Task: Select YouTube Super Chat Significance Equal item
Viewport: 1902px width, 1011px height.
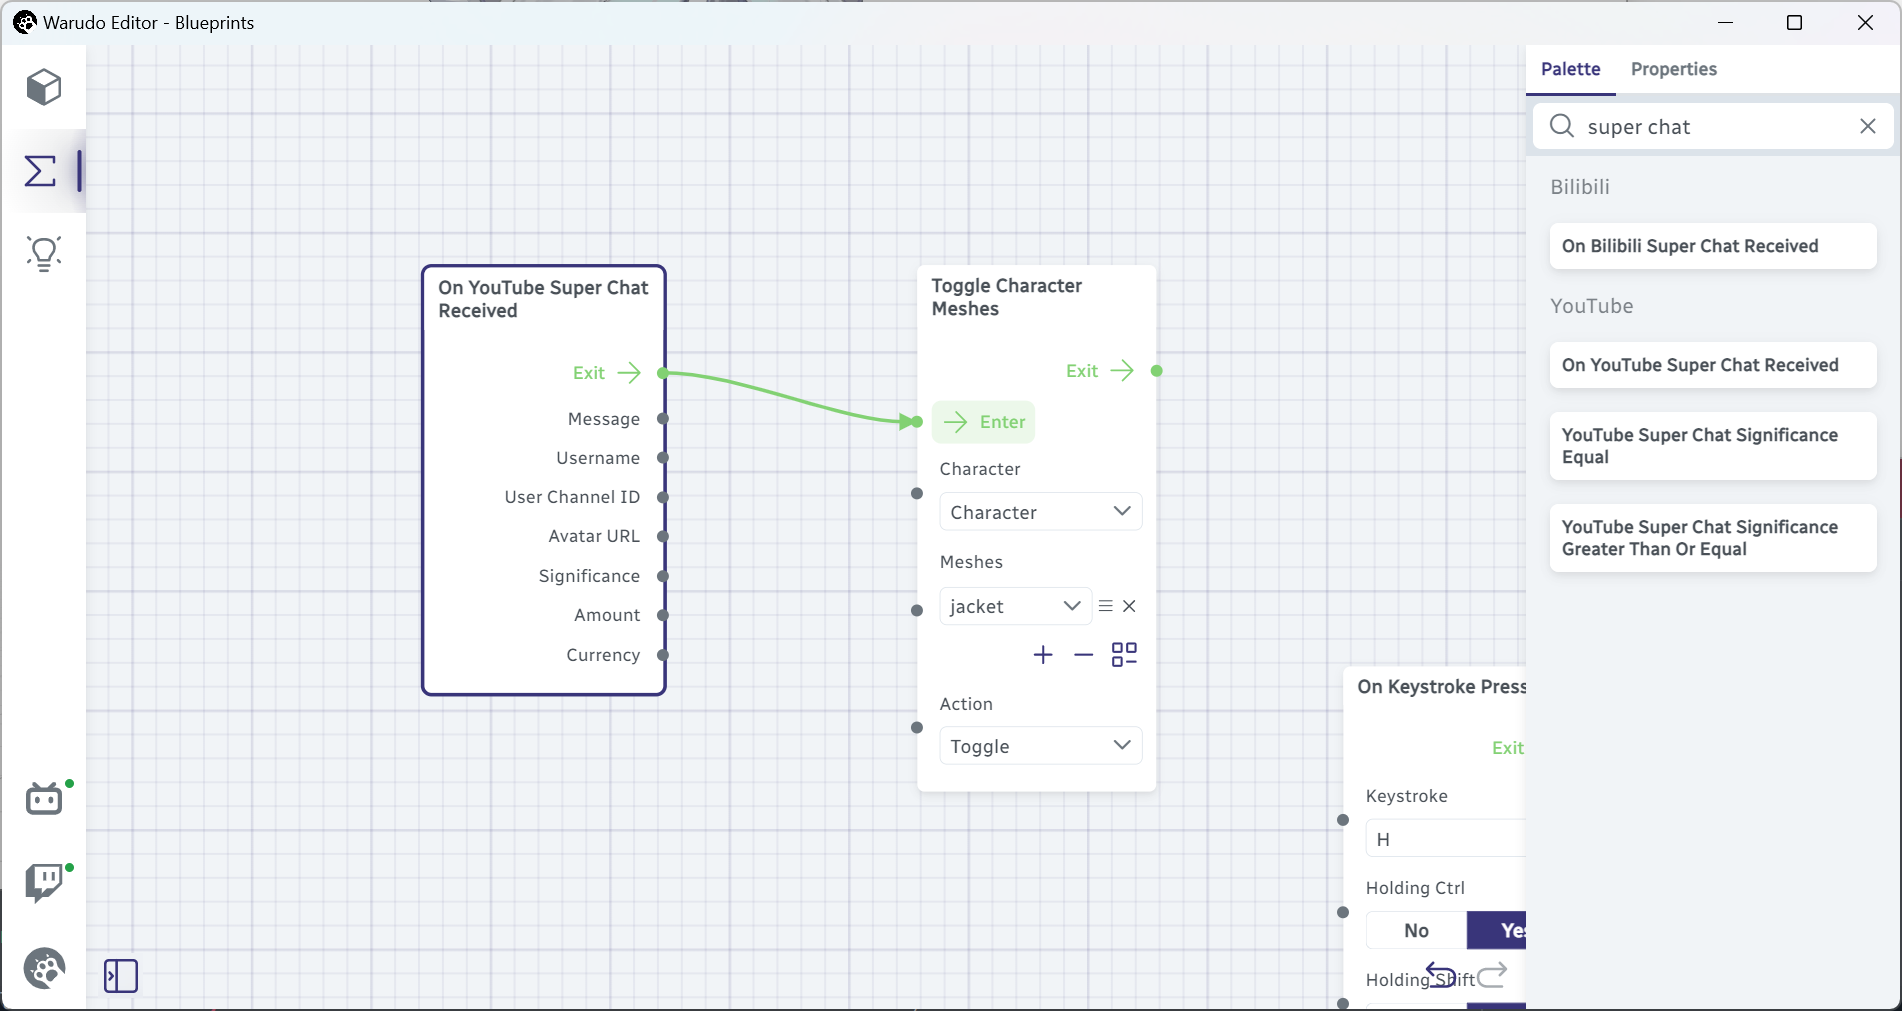Action: 1713,446
